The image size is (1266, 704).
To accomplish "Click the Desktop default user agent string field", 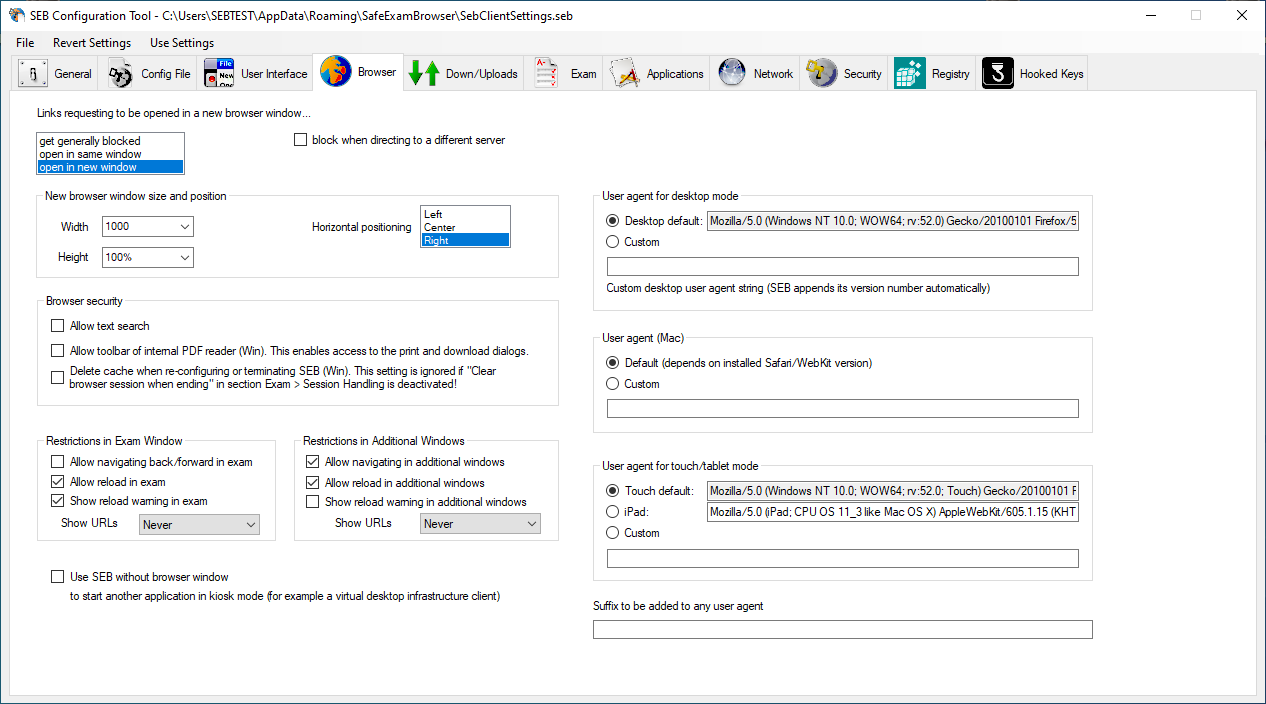I will tap(893, 221).
